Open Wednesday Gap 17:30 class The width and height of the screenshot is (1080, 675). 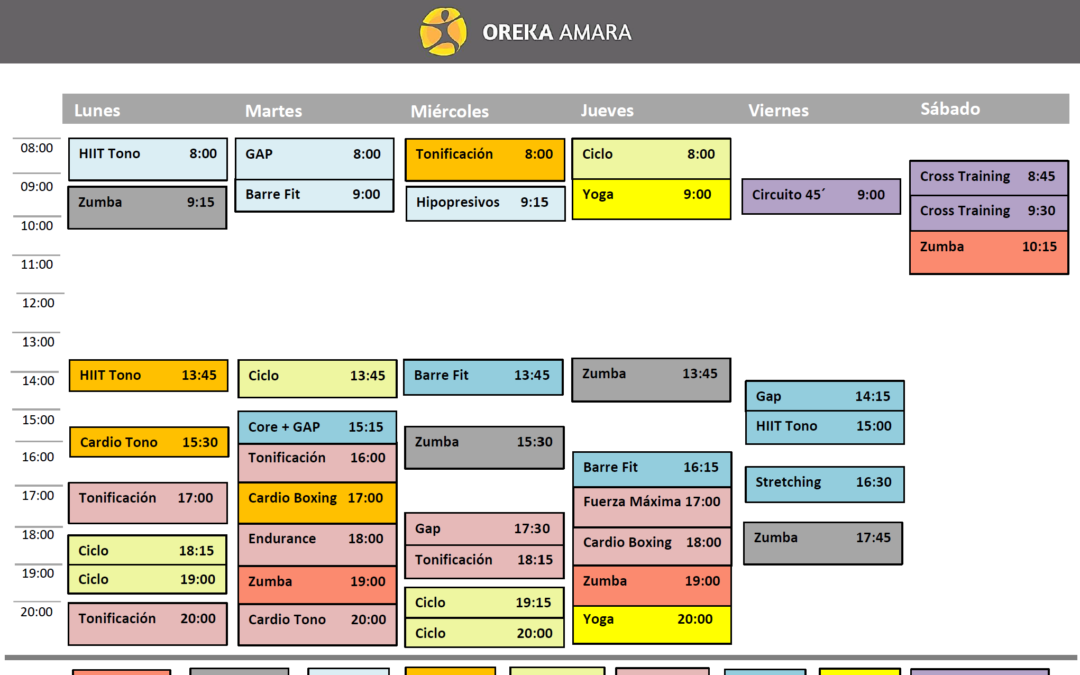click(484, 529)
